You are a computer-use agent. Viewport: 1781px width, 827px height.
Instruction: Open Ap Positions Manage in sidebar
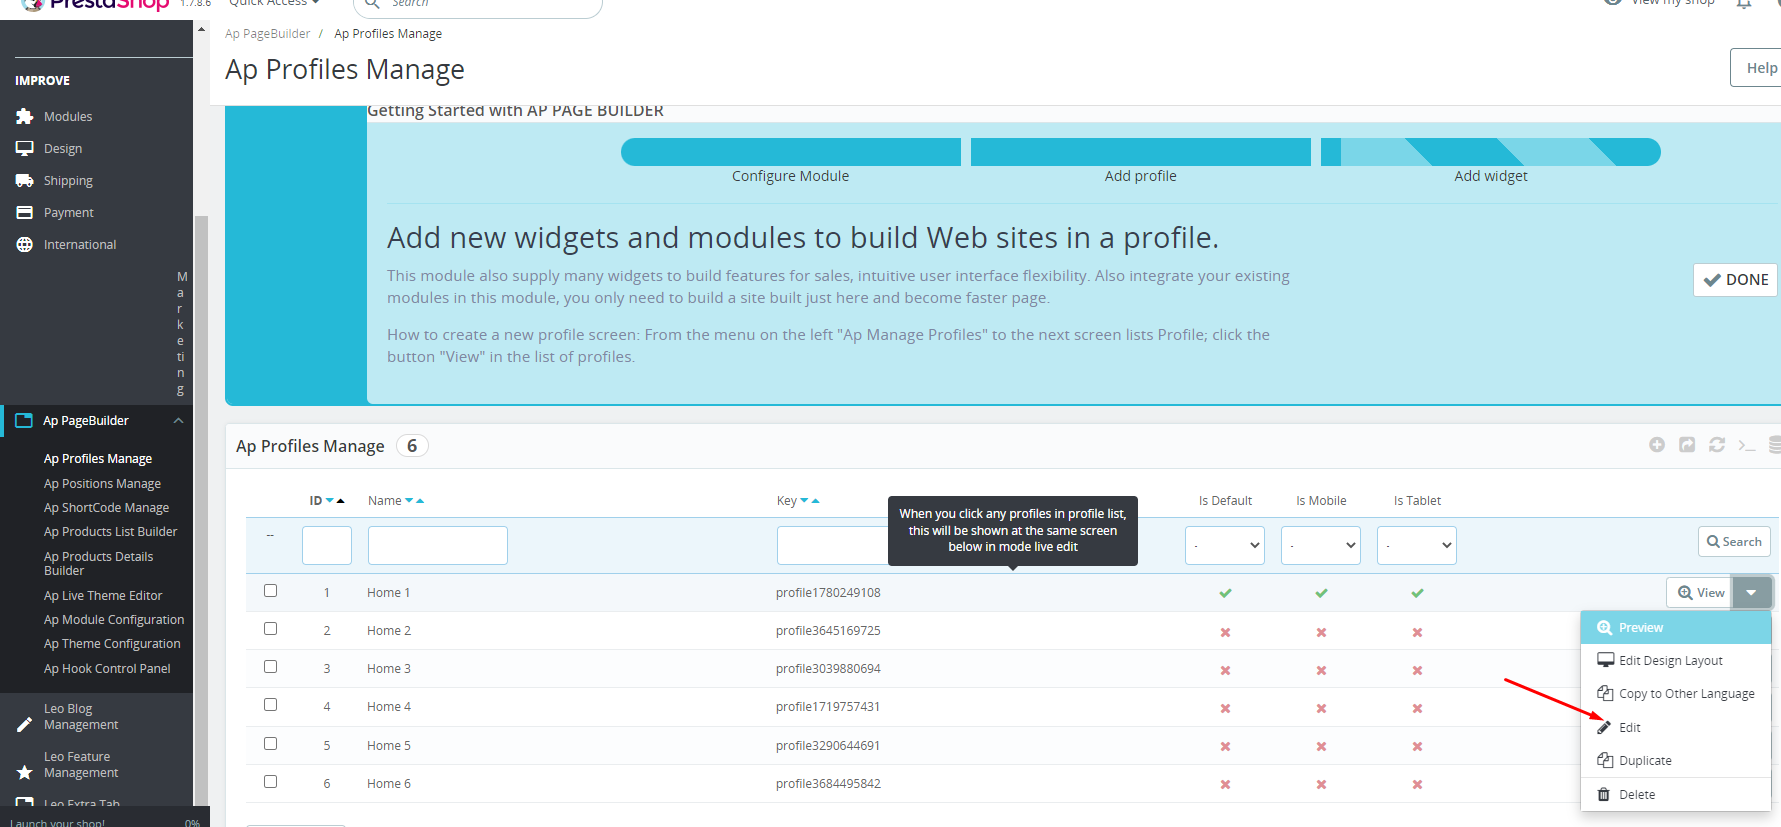tap(102, 484)
